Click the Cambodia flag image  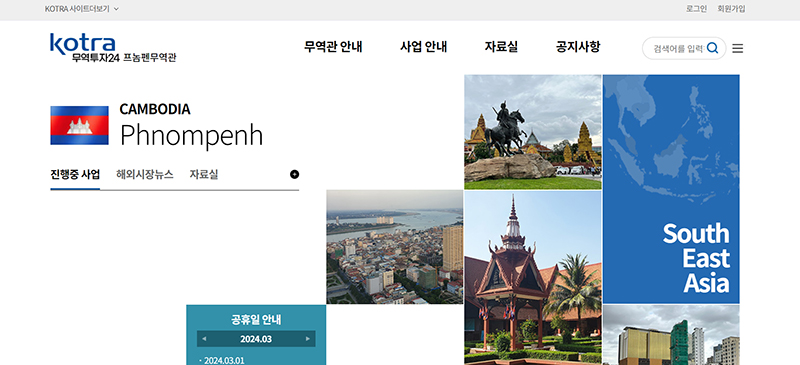(79, 126)
